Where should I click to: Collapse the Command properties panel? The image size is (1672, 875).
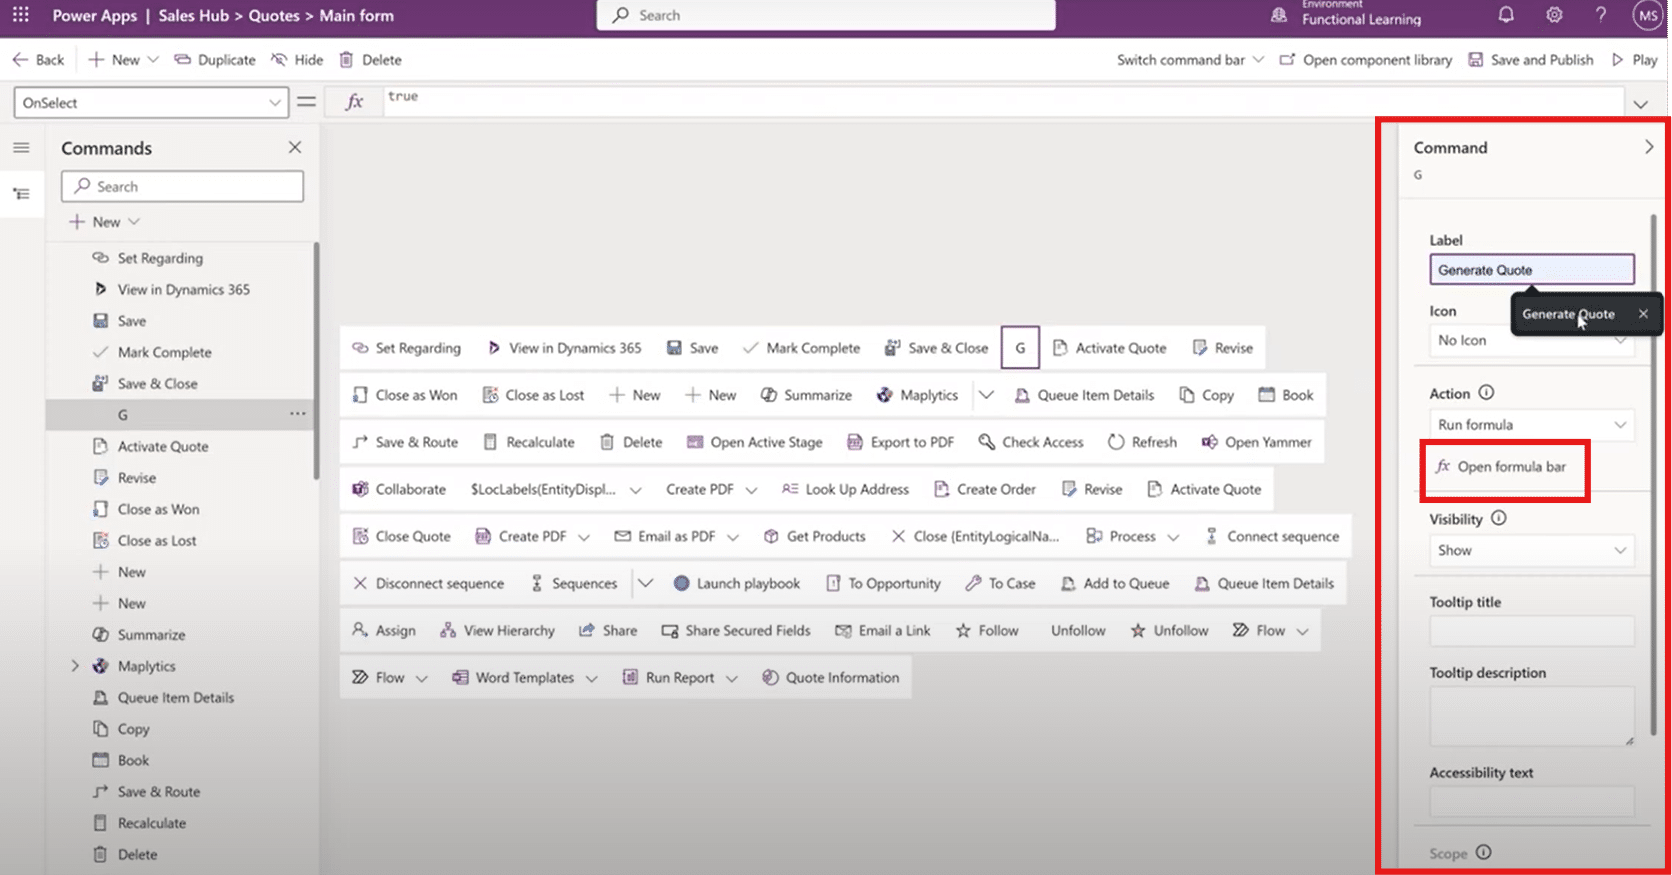point(1648,147)
